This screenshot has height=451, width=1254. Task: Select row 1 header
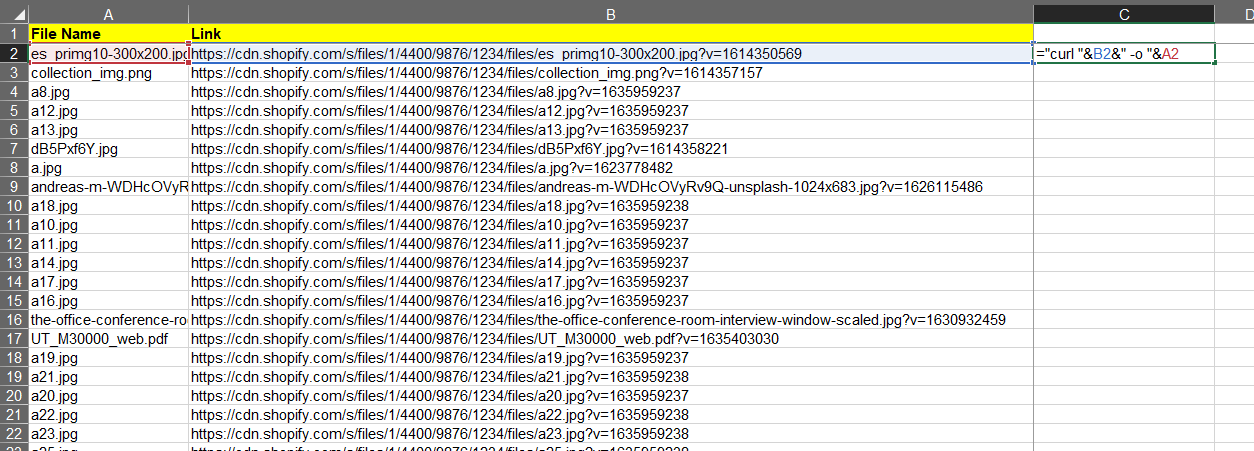(14, 34)
